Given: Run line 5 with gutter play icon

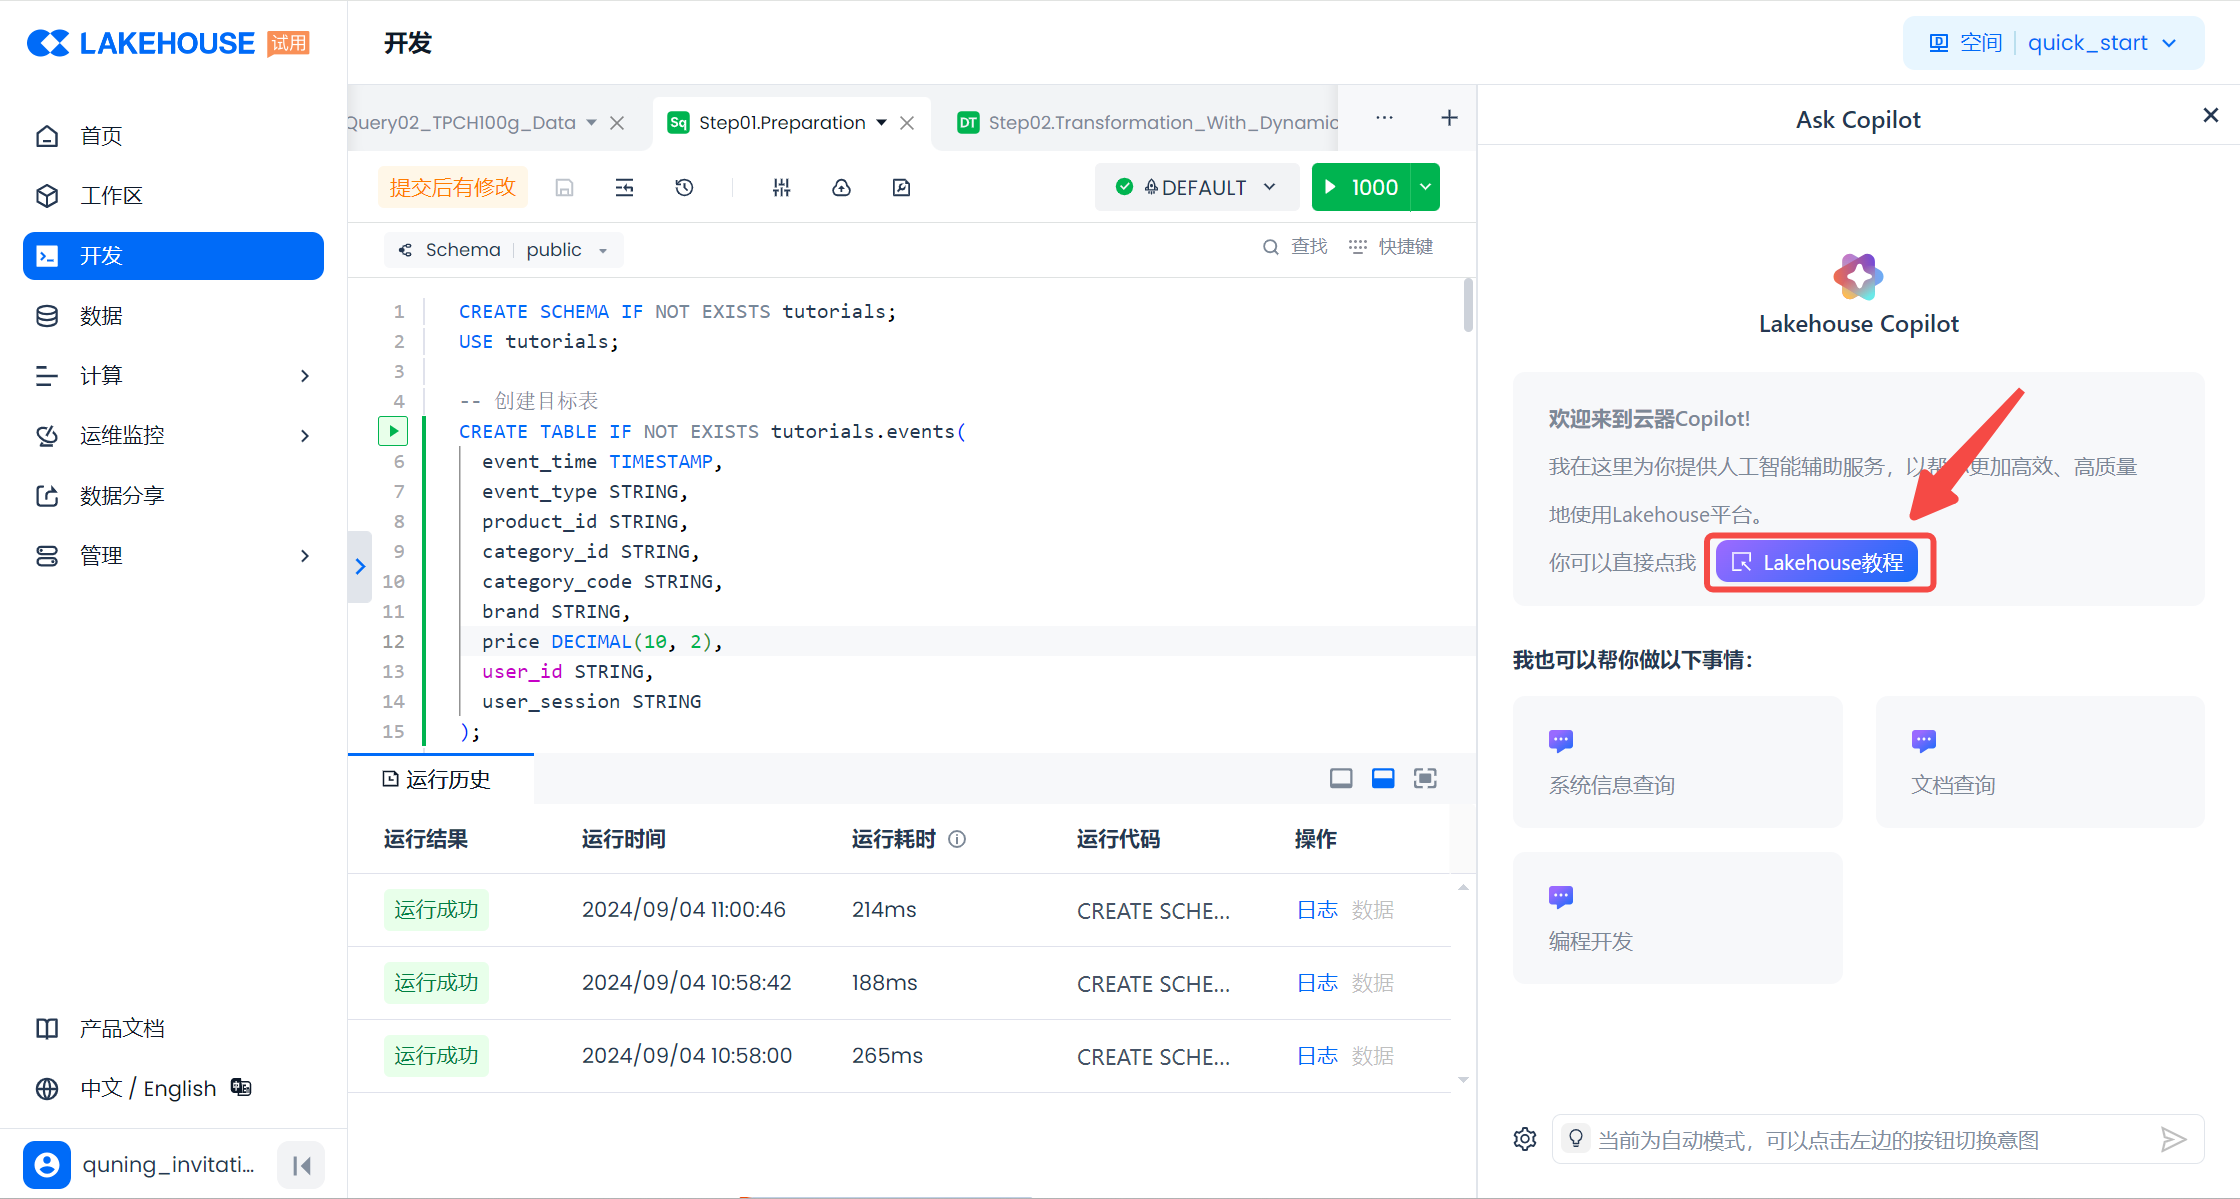Looking at the screenshot, I should tap(393, 431).
